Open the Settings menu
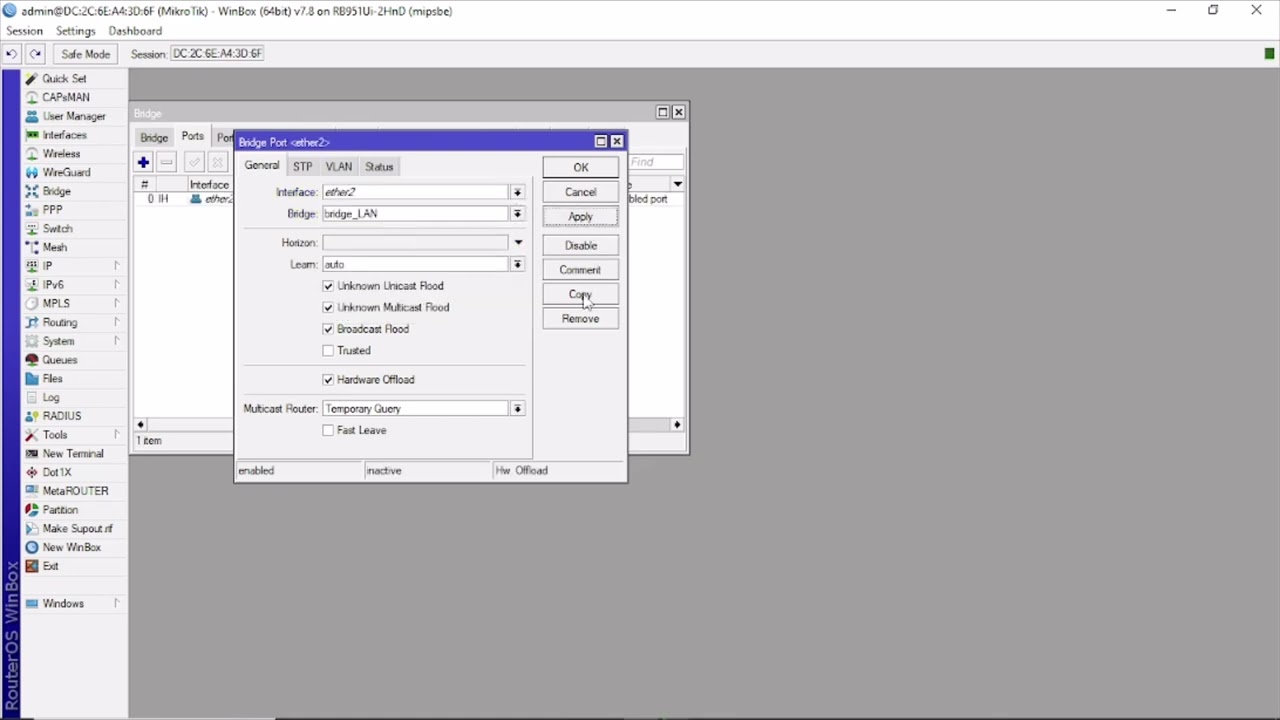The image size is (1280, 720). [x=75, y=31]
